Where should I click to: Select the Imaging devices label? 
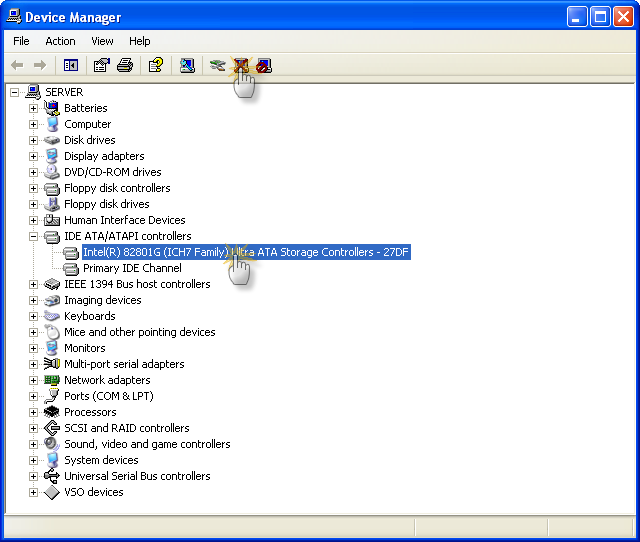click(x=102, y=300)
